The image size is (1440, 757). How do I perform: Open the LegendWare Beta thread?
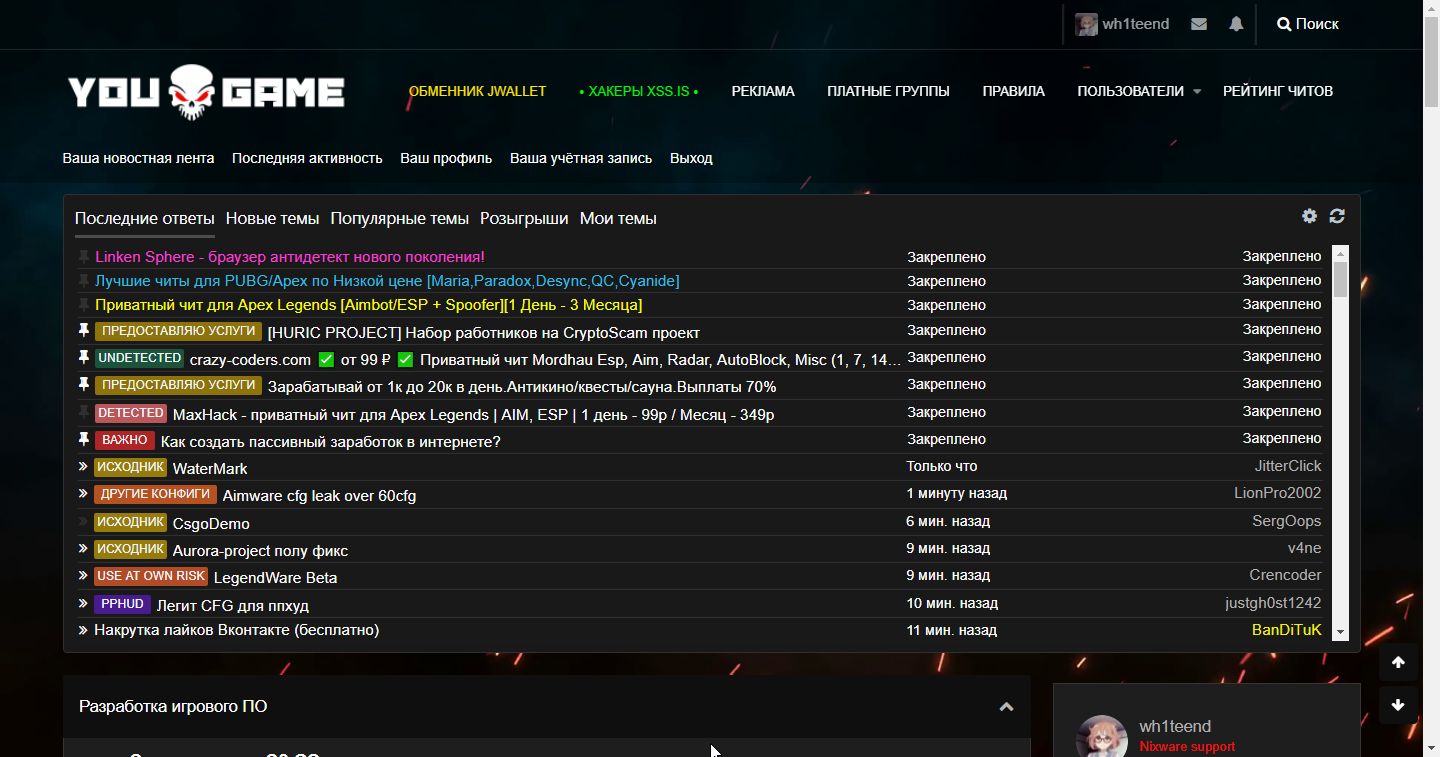(x=275, y=578)
